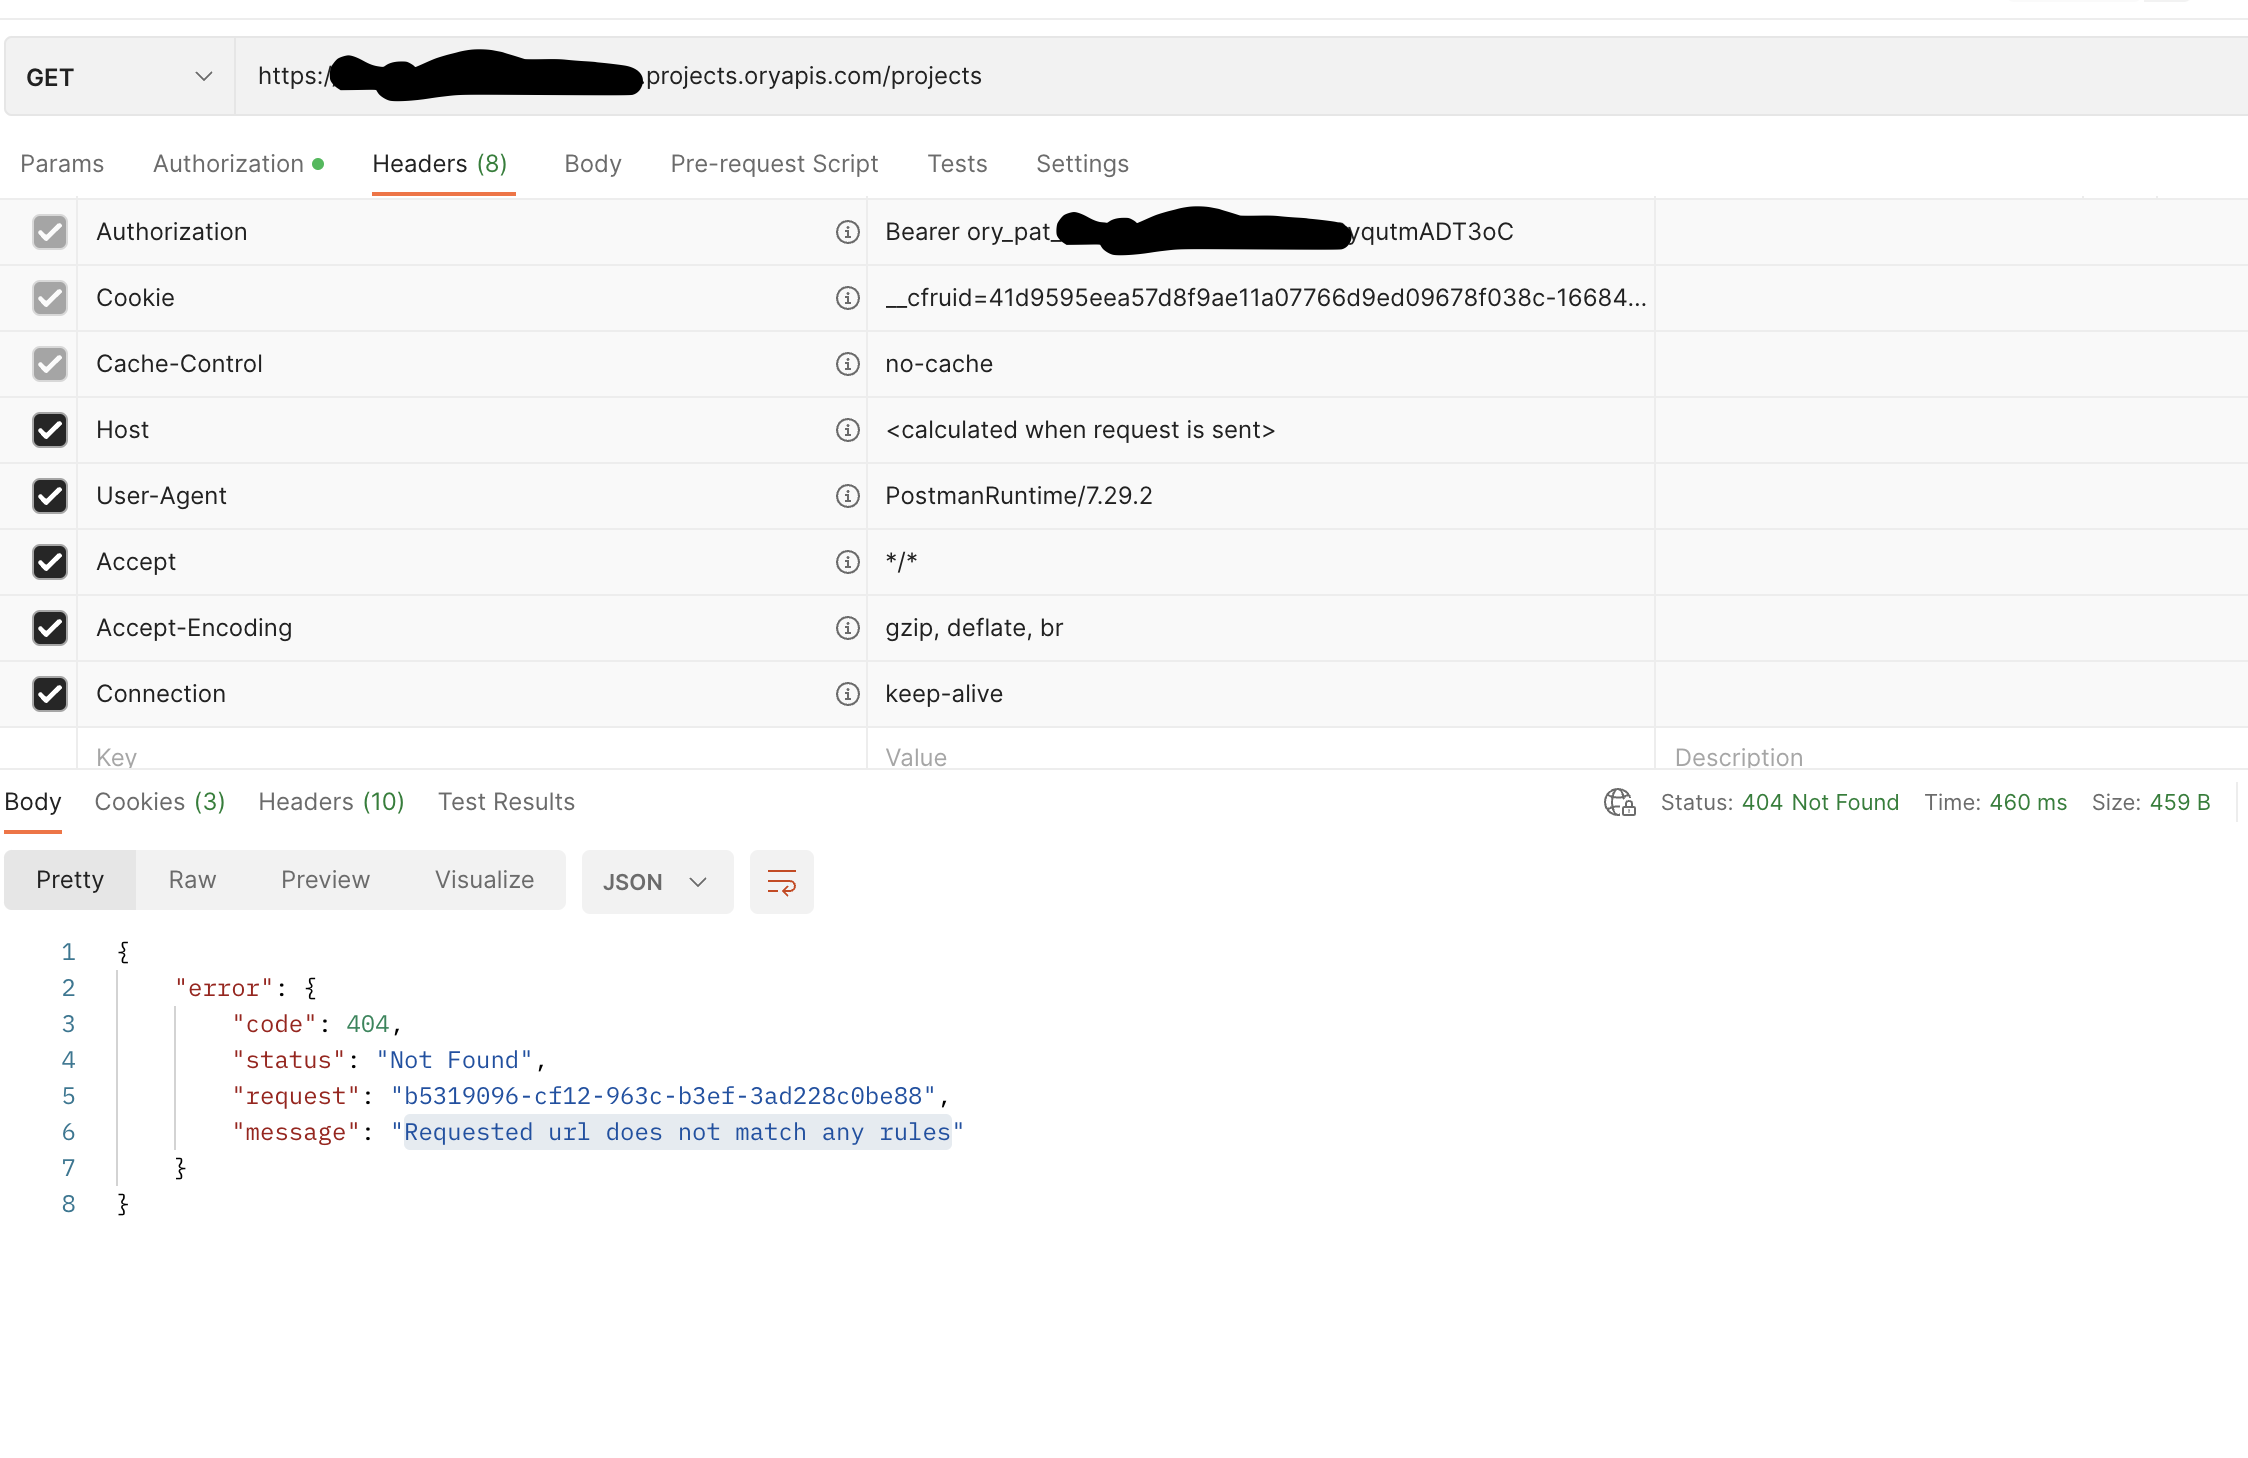Click the info icon next to the Host header
This screenshot has width=2248, height=1458.
coord(847,430)
